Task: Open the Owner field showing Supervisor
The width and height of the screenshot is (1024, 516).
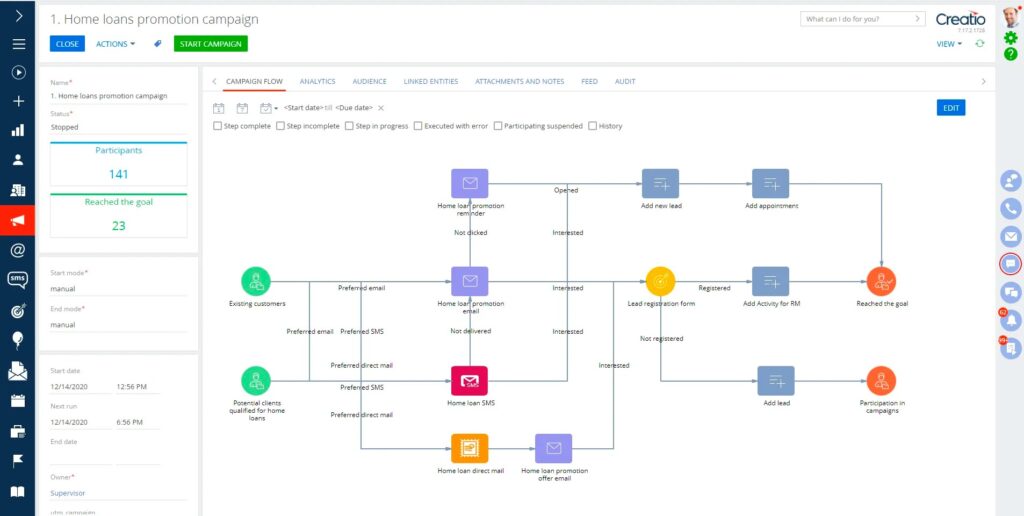Action: tap(119, 493)
